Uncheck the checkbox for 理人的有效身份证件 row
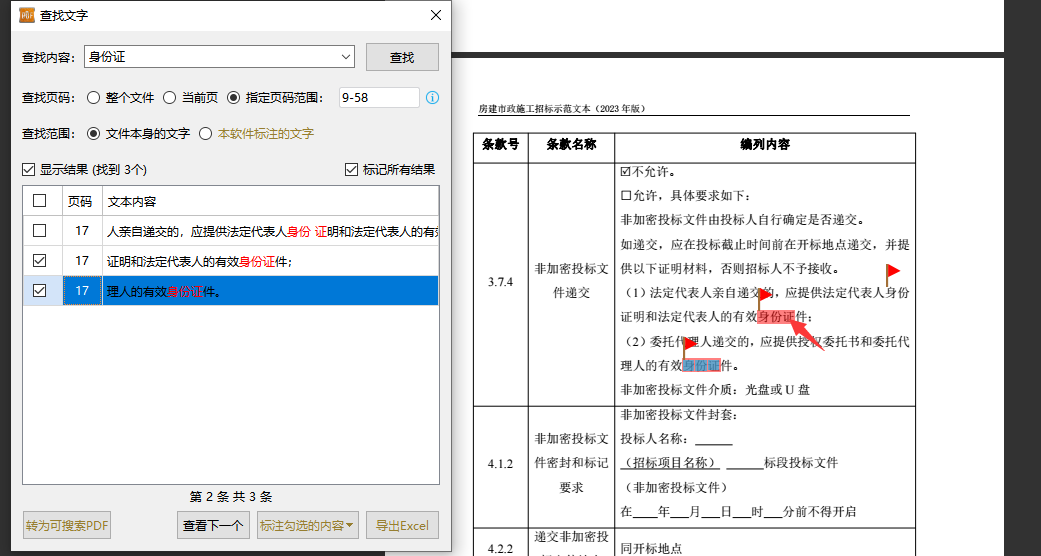 tap(40, 291)
